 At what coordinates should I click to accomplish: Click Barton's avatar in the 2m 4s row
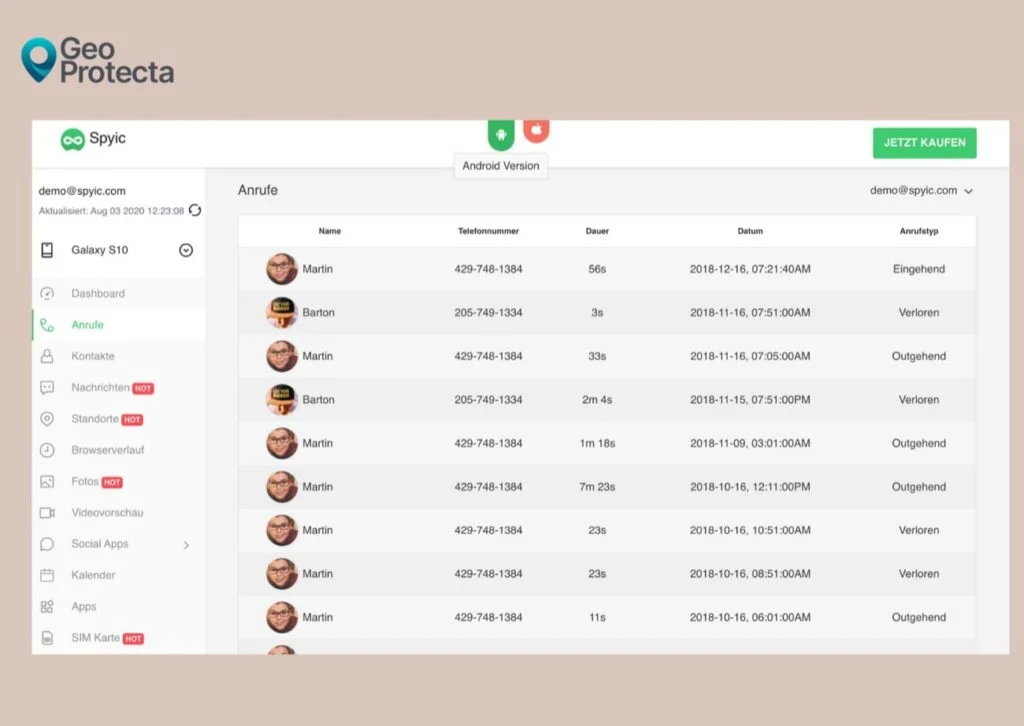(x=282, y=400)
